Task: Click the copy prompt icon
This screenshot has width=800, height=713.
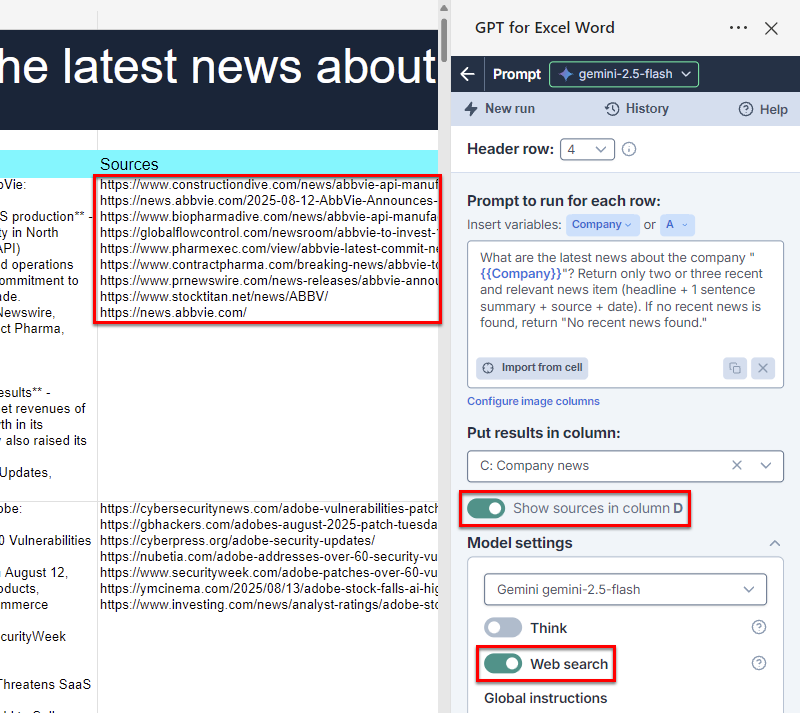Action: pyautogui.click(x=735, y=368)
